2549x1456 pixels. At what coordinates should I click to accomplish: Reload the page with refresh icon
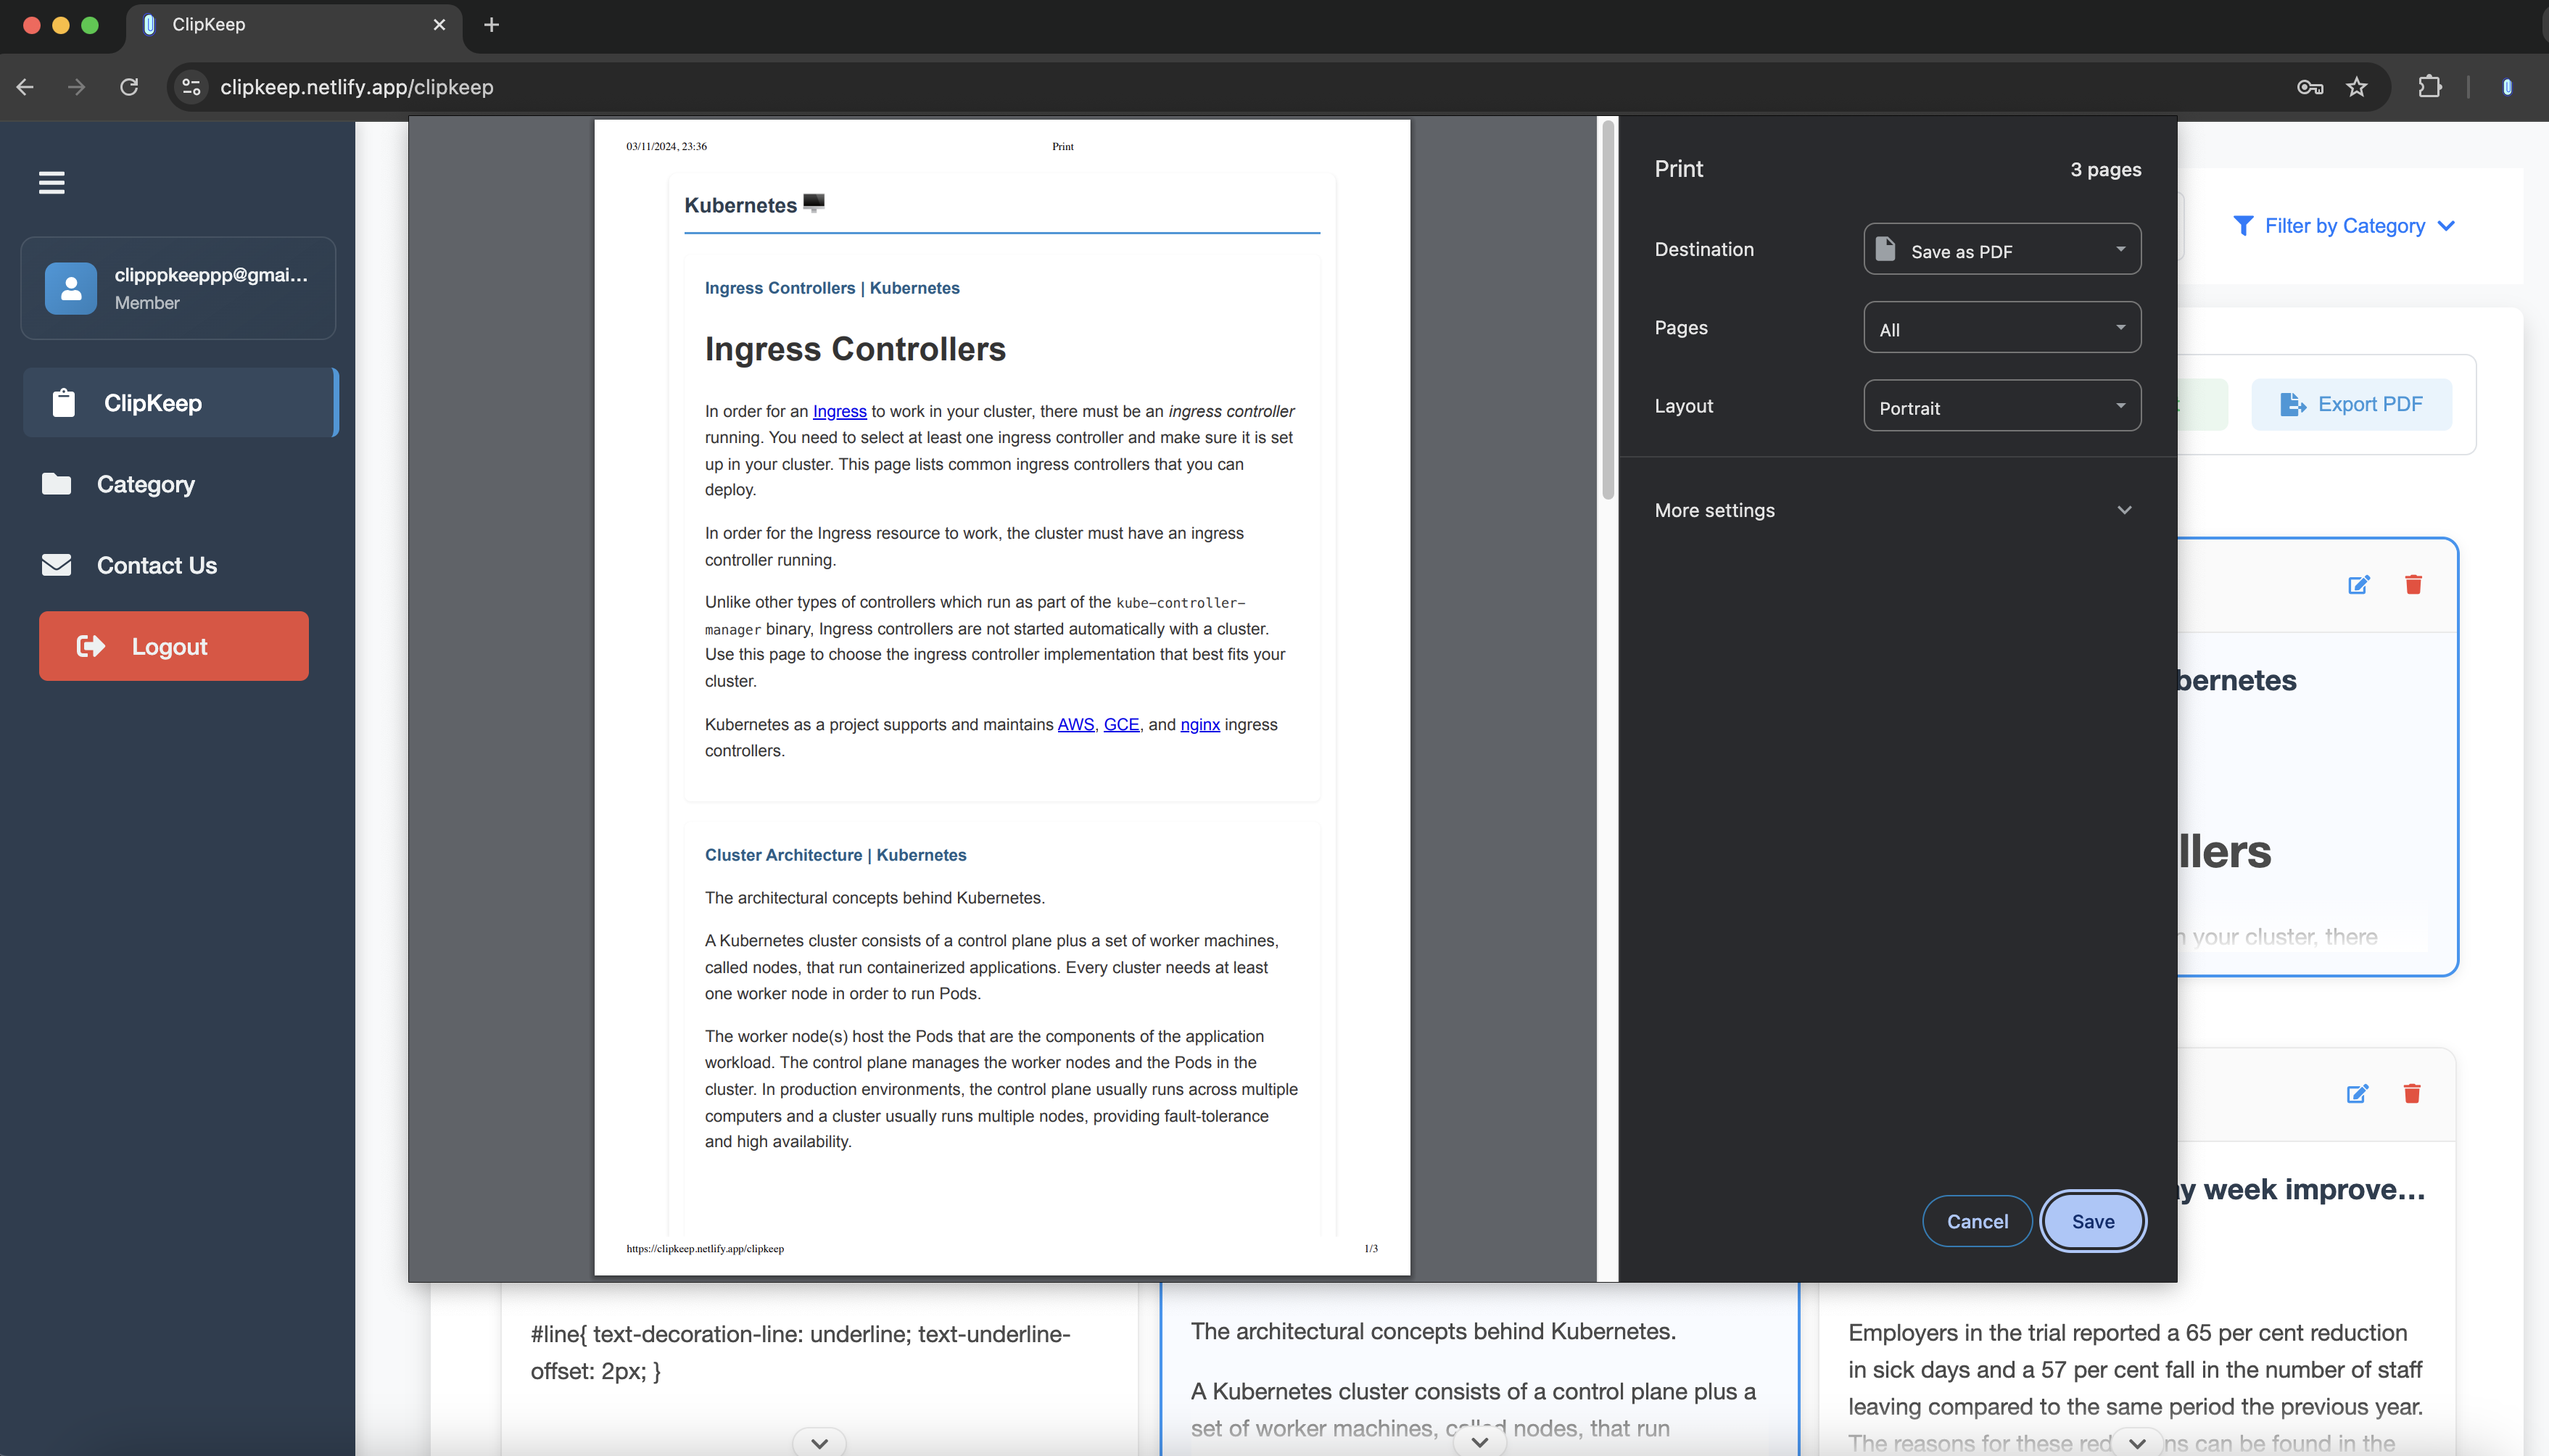click(x=129, y=87)
